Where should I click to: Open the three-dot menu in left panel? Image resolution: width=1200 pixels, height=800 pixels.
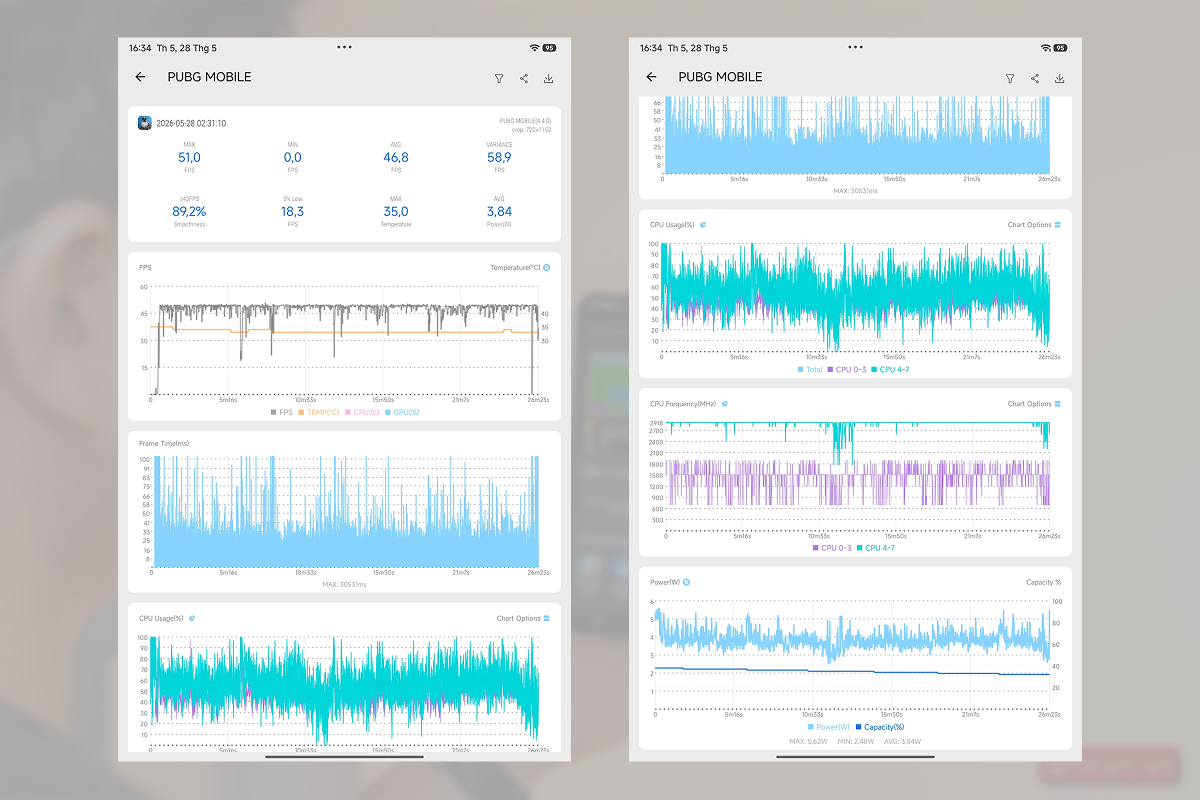point(345,47)
